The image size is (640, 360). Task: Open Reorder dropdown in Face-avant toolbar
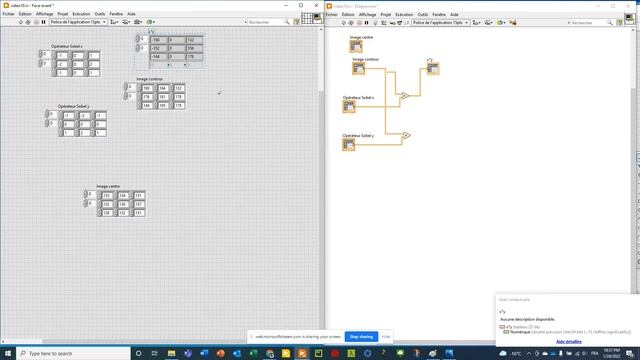(150, 22)
